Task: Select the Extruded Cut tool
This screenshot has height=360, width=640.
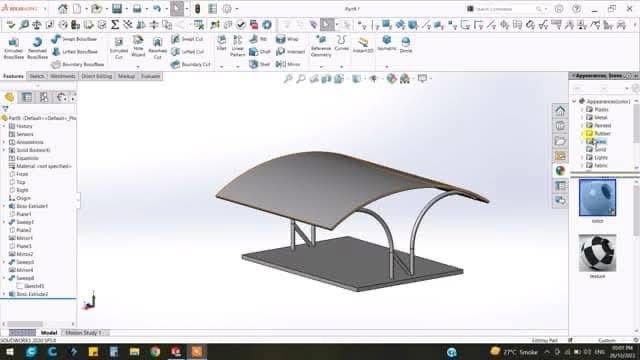Action: click(119, 48)
